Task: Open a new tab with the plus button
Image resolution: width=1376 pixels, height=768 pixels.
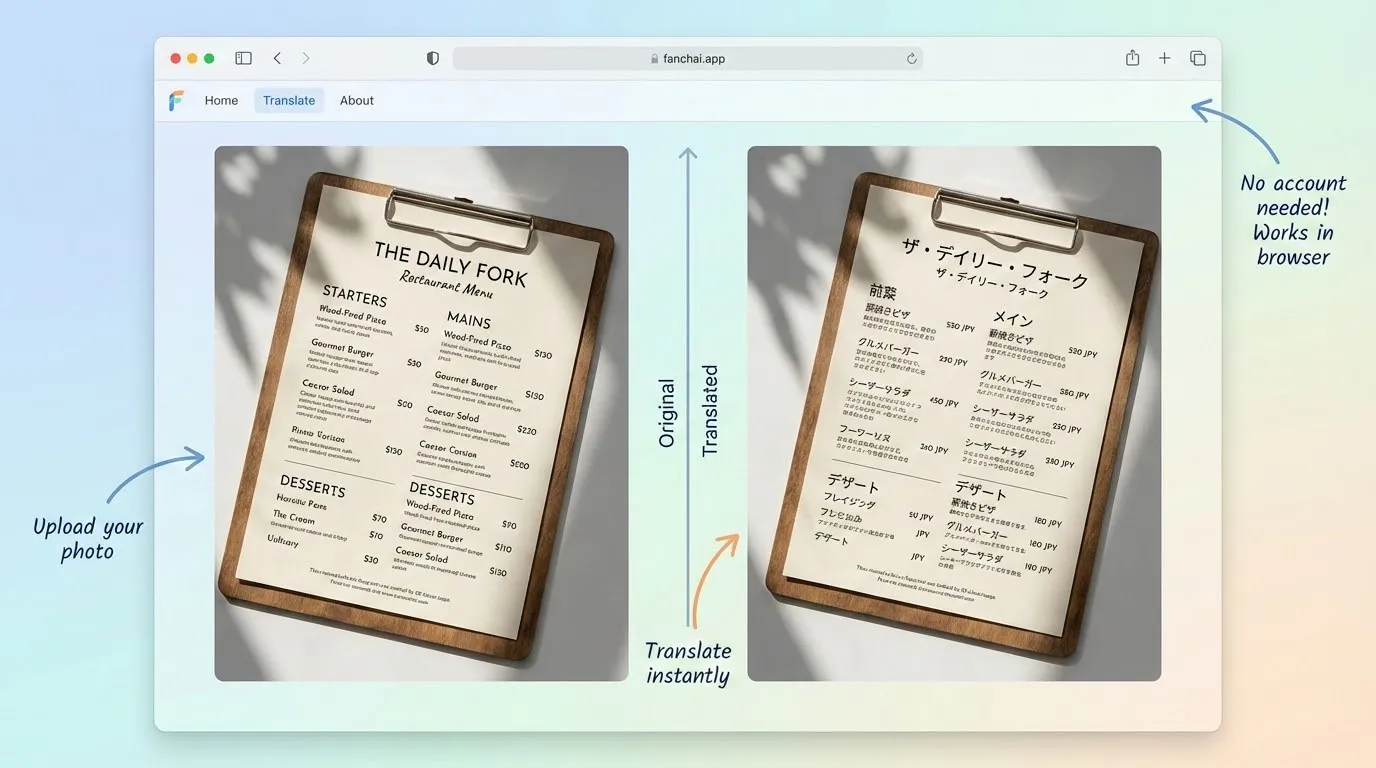Action: click(x=1164, y=57)
